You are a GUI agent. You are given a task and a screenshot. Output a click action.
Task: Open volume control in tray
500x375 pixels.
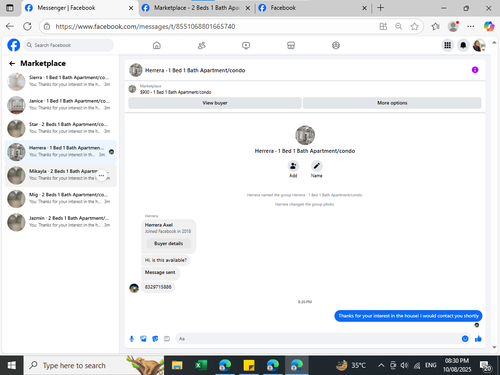click(404, 366)
